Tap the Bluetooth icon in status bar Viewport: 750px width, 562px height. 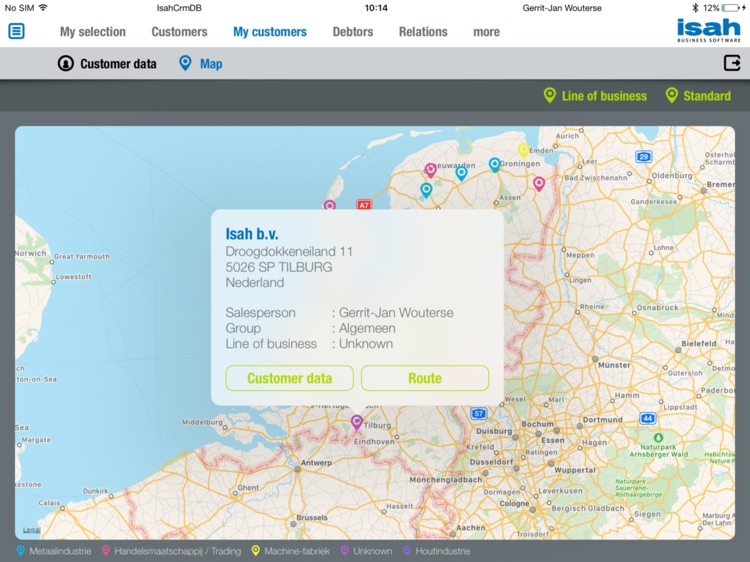tap(695, 8)
